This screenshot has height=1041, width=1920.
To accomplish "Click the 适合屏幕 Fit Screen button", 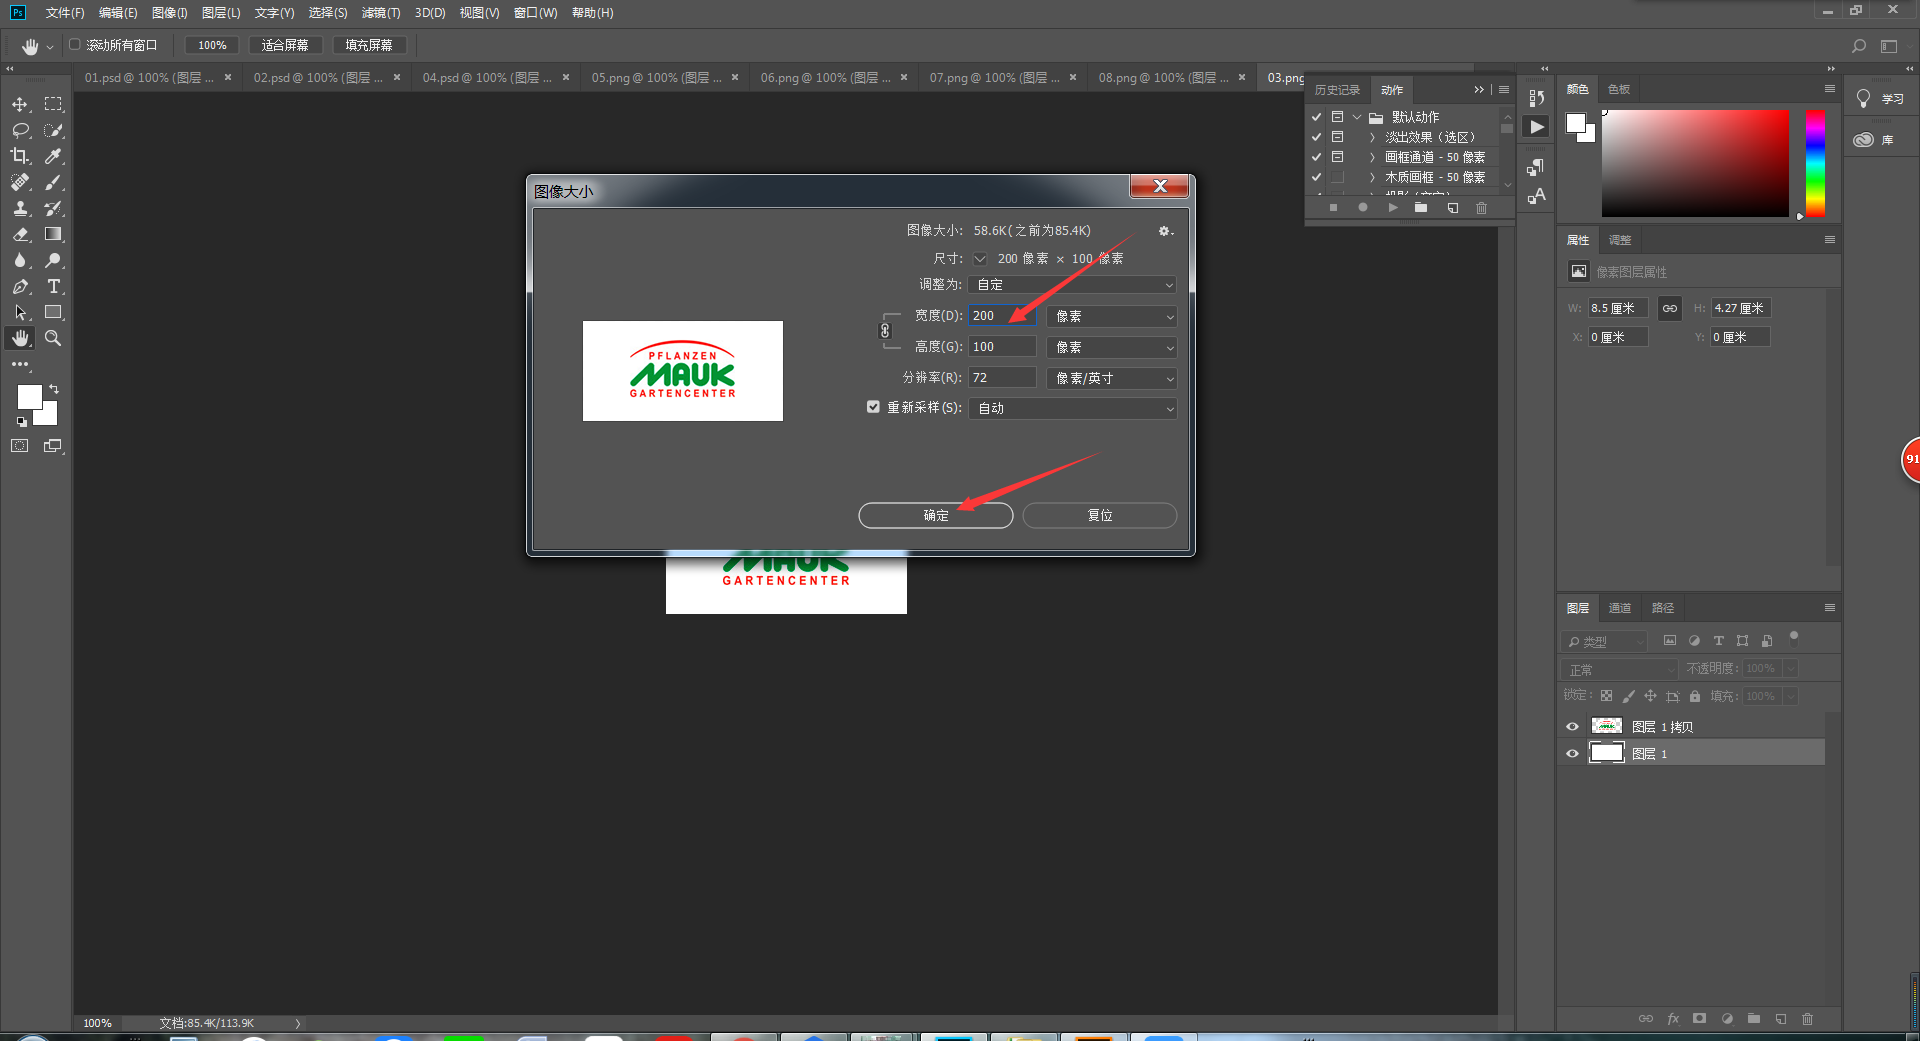I will click(x=285, y=45).
